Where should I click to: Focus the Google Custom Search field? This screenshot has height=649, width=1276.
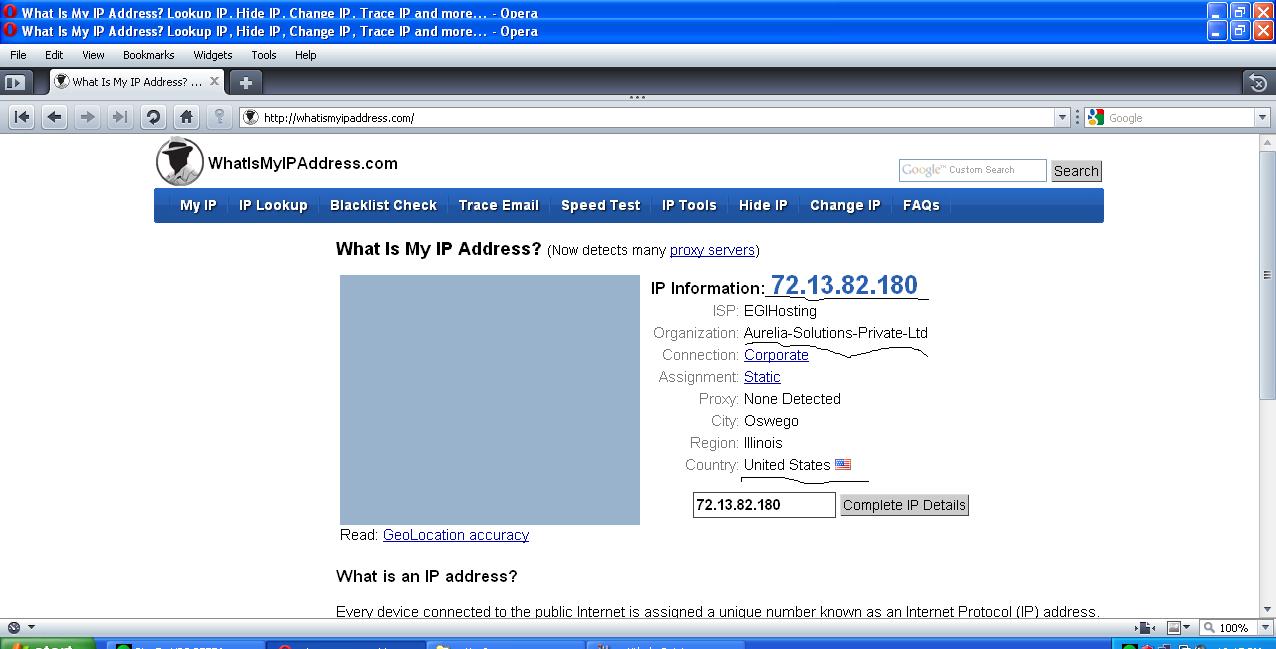point(972,170)
